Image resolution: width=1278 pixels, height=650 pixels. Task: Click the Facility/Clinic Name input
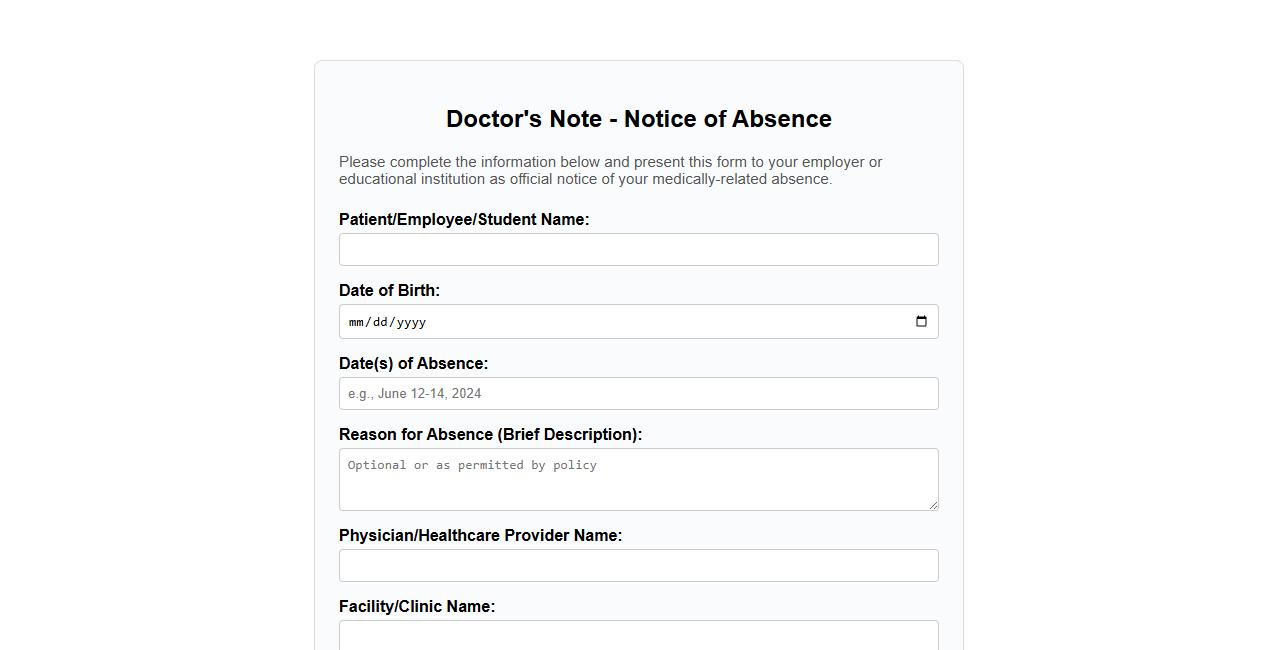[x=638, y=636]
